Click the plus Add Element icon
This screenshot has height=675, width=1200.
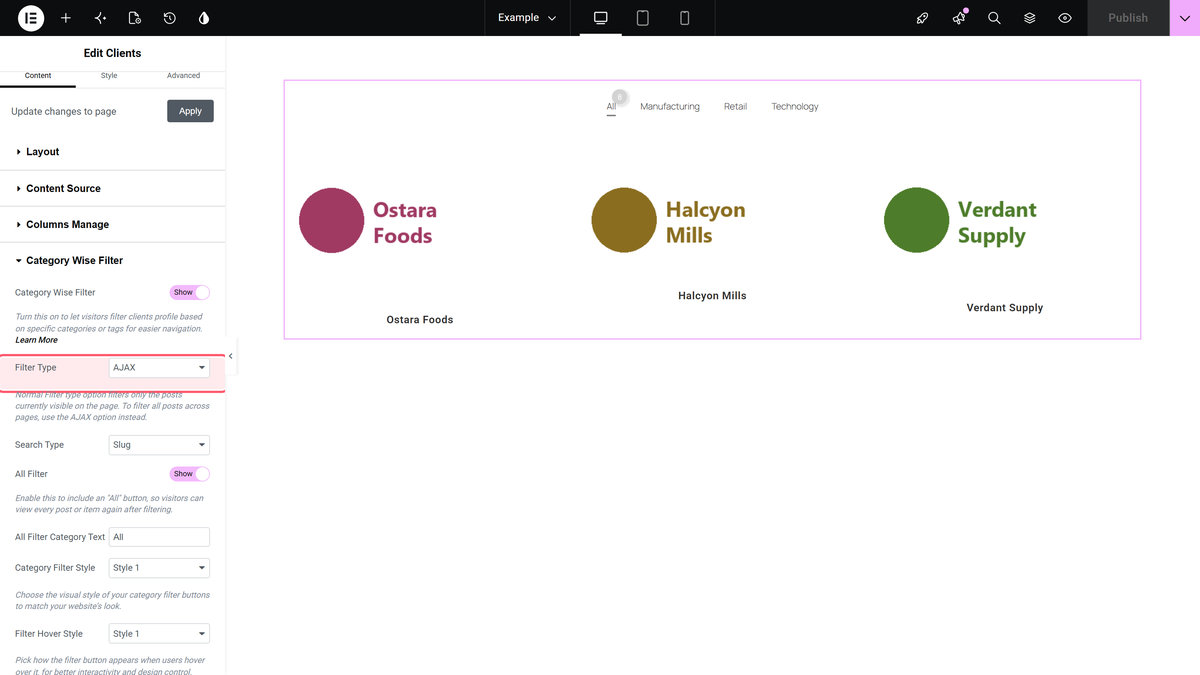[66, 18]
